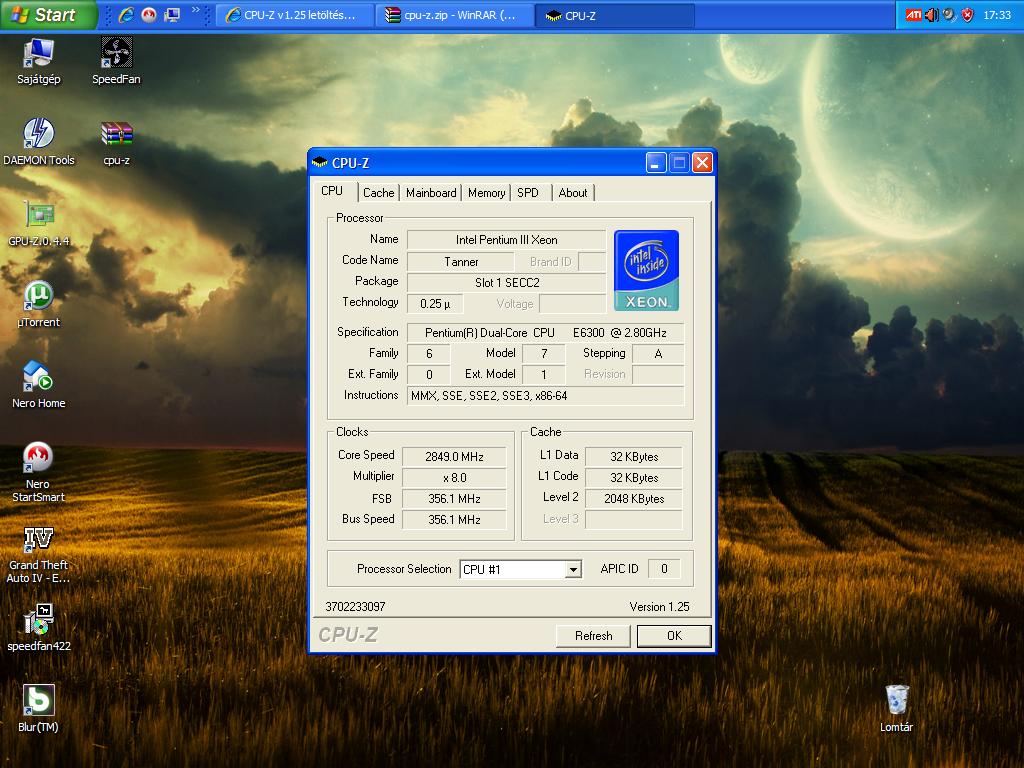Select the cpu-z archive icon on desktop
This screenshot has height=768, width=1024.
116,142
